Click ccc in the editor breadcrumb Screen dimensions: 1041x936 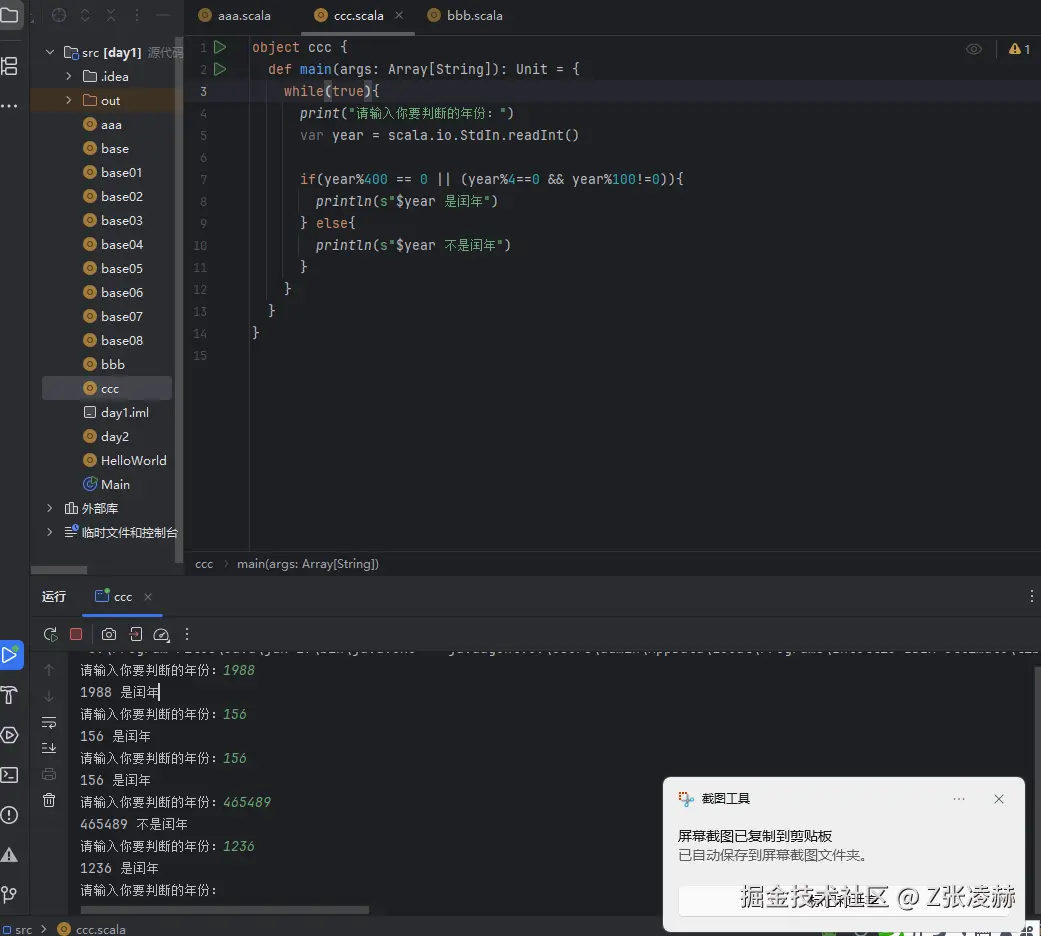click(x=204, y=564)
